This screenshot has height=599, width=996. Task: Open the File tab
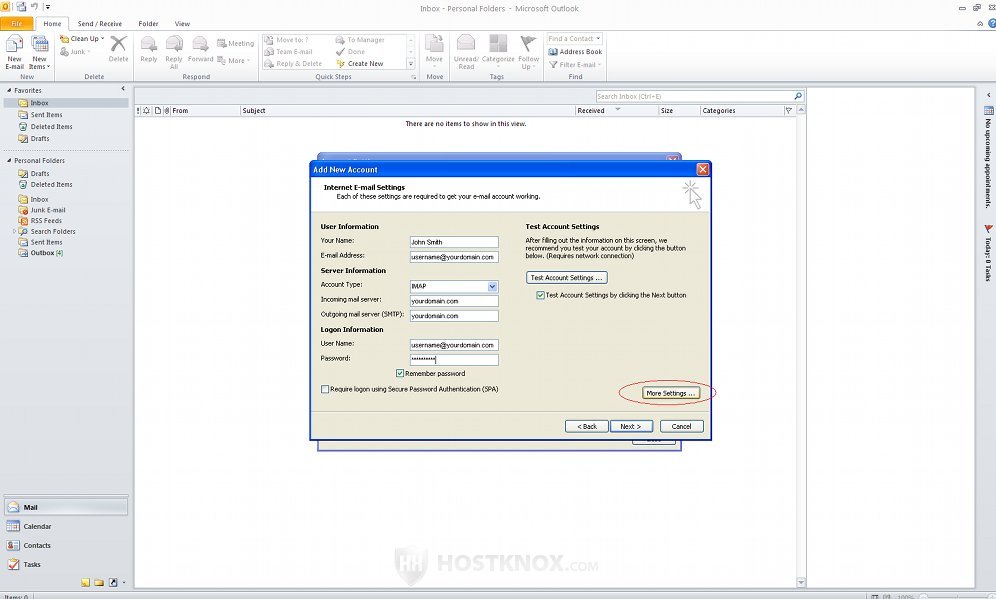tap(17, 24)
